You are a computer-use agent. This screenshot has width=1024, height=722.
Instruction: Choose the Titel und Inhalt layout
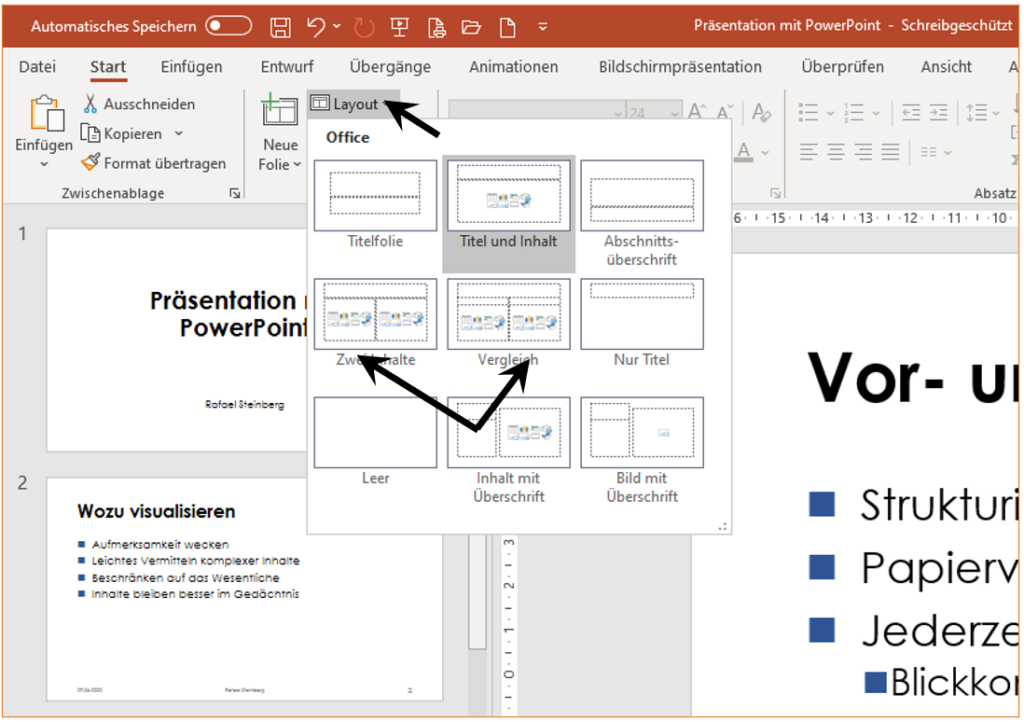(x=509, y=213)
